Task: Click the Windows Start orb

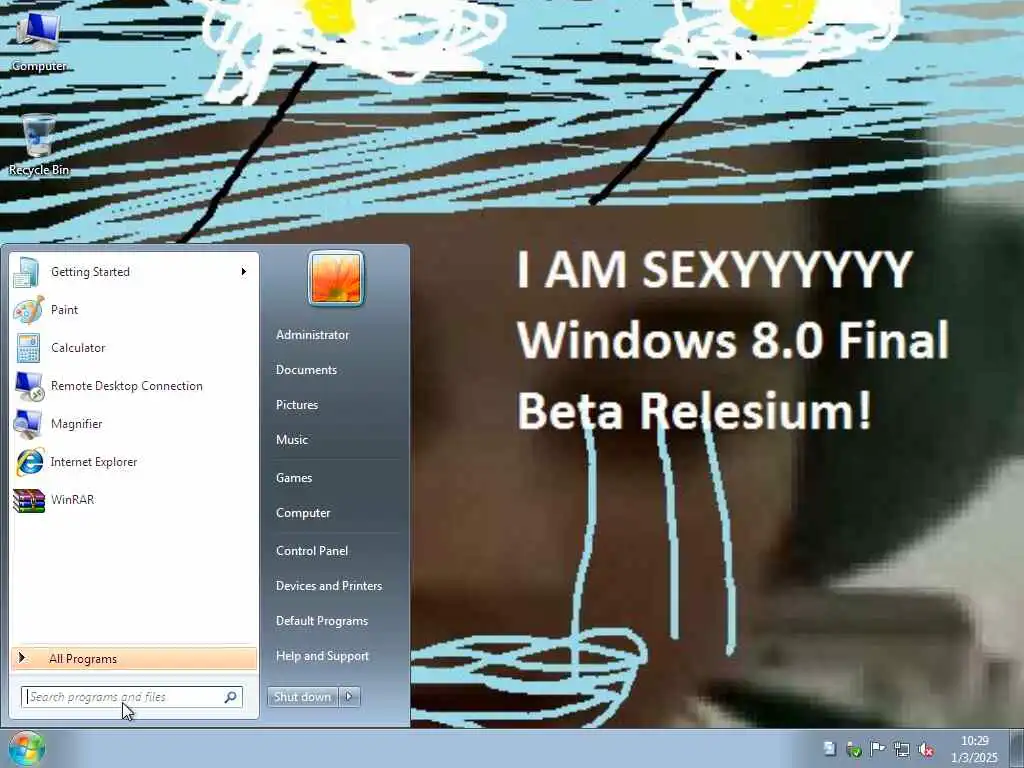Action: point(26,748)
